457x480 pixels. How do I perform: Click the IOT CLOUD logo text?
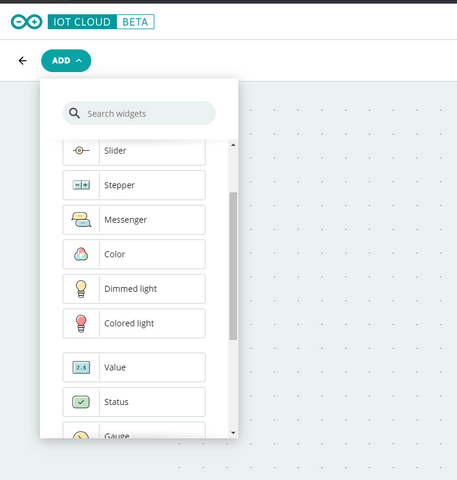point(82,22)
